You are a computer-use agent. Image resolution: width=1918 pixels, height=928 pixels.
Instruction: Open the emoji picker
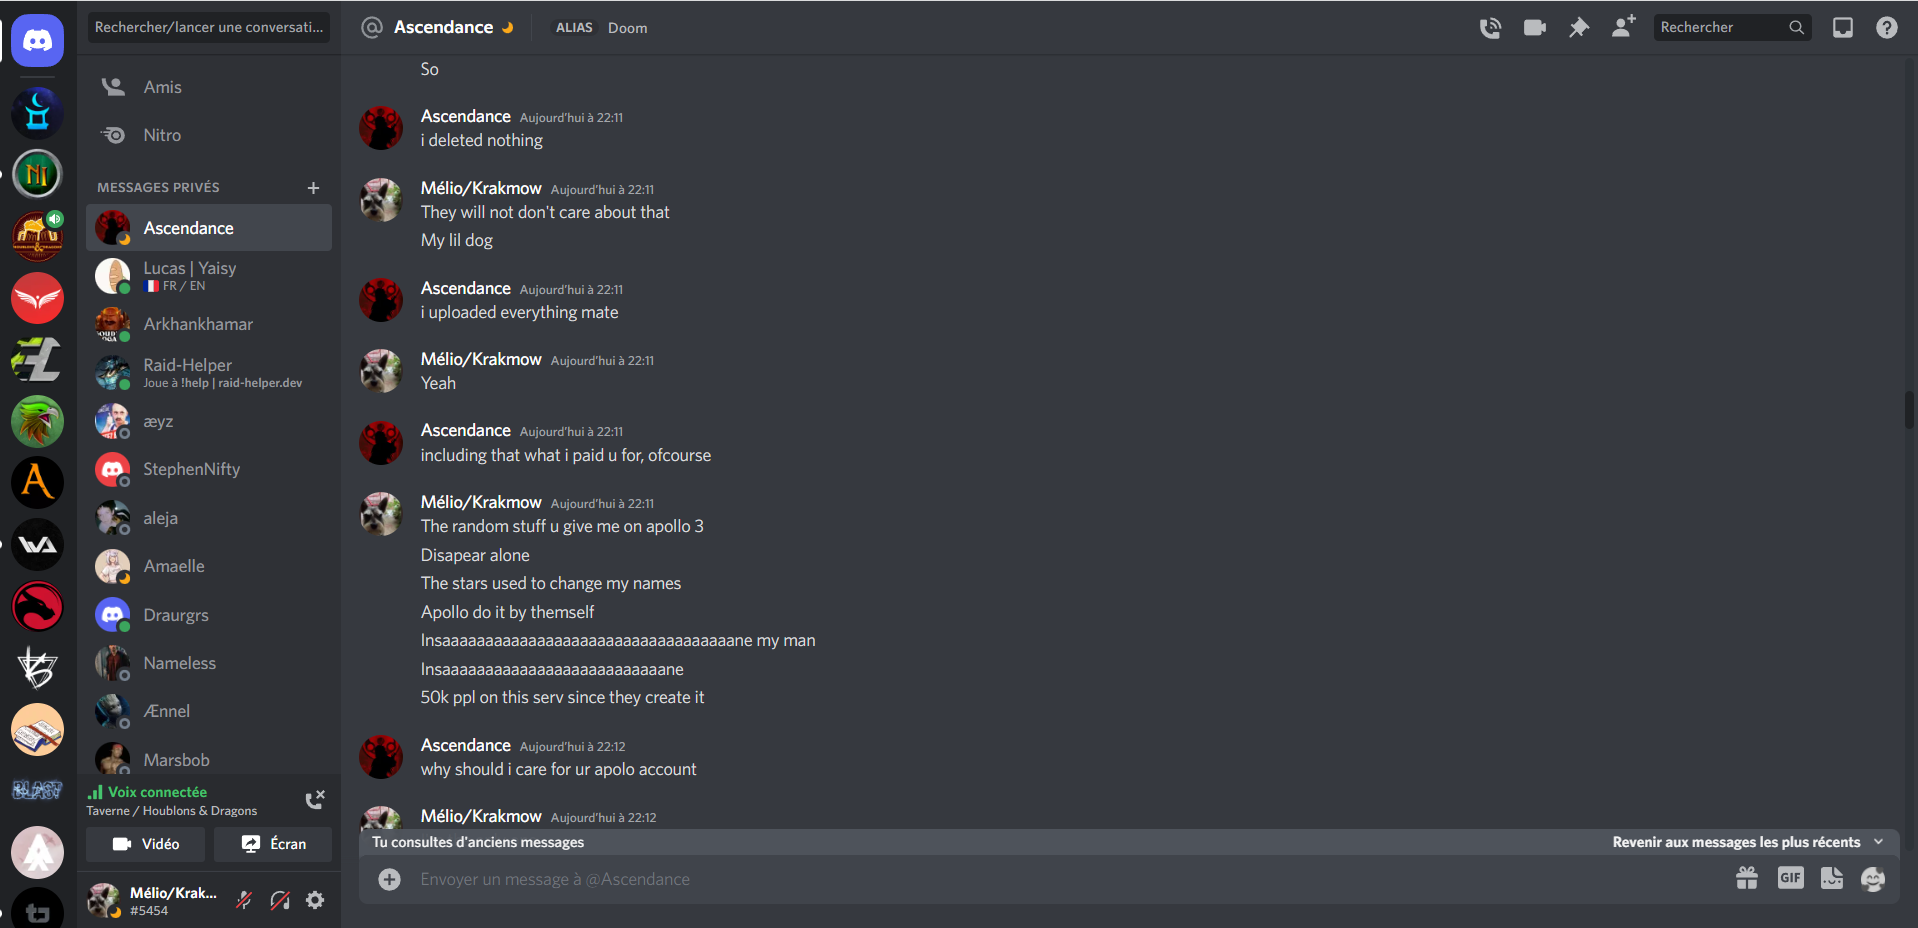click(1872, 879)
